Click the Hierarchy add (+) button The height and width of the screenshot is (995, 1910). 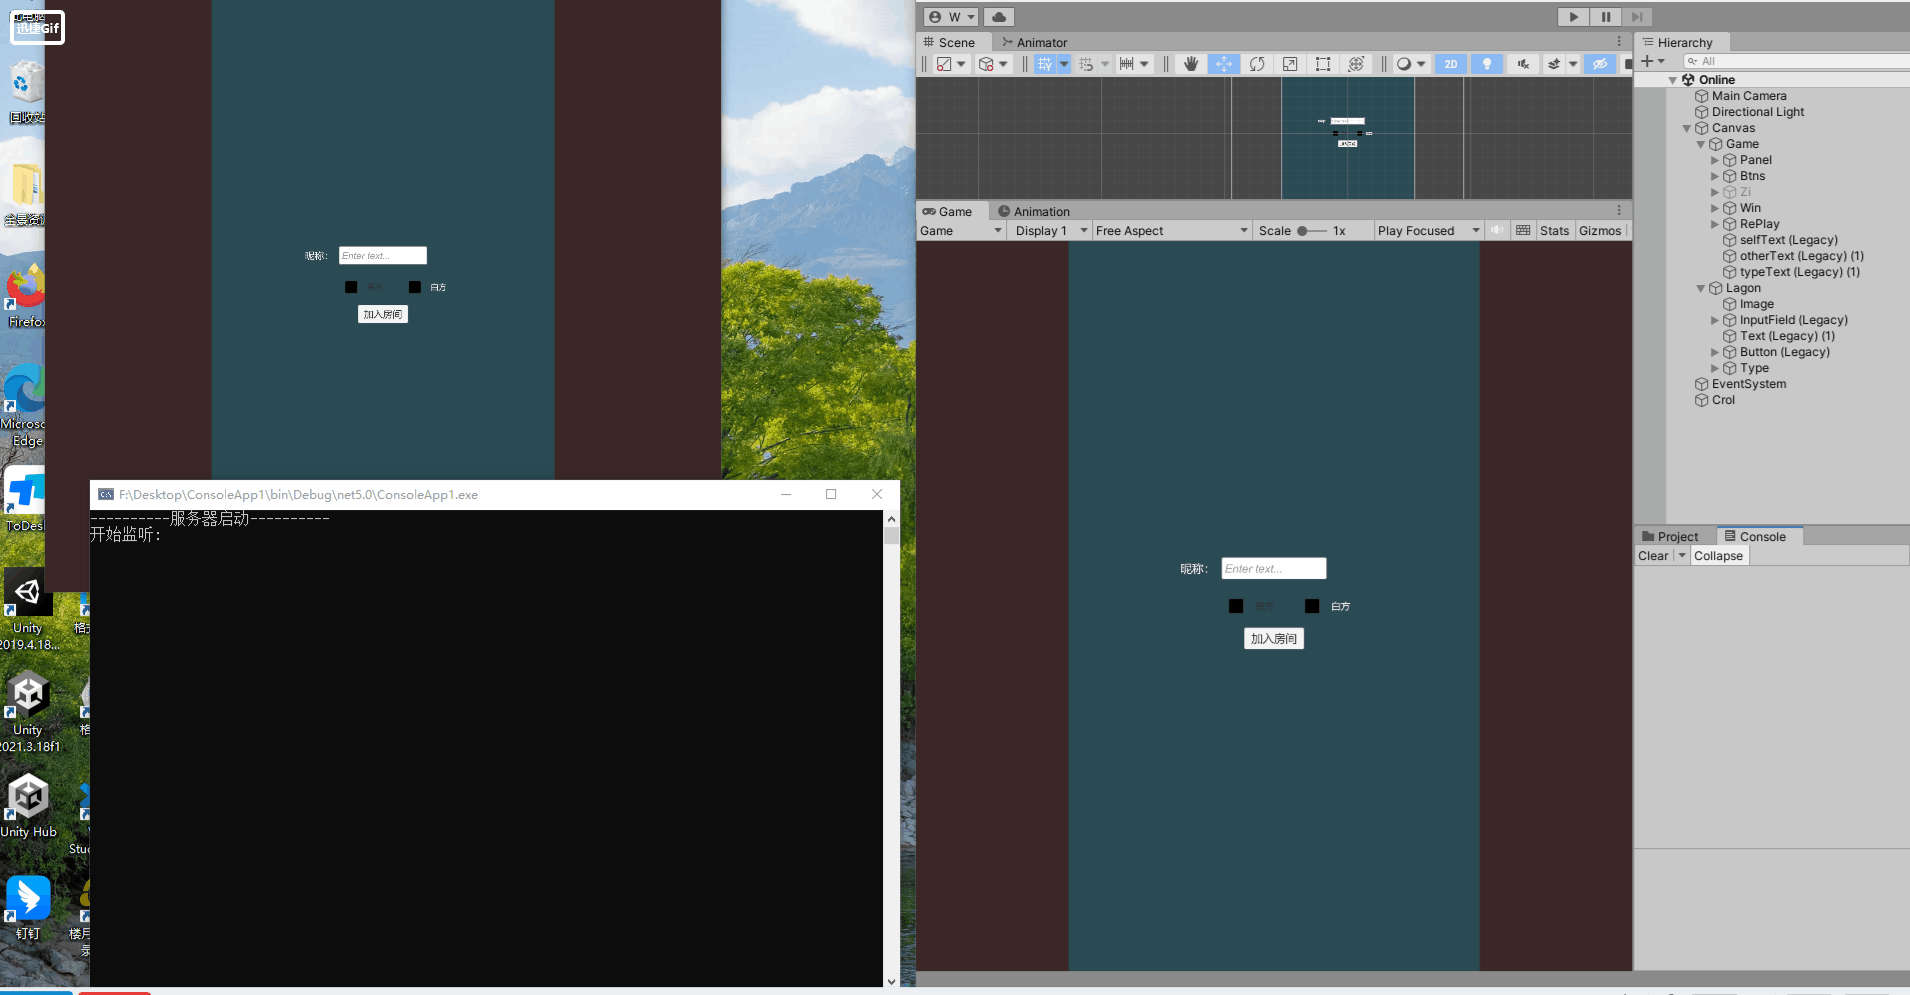pyautogui.click(x=1652, y=61)
